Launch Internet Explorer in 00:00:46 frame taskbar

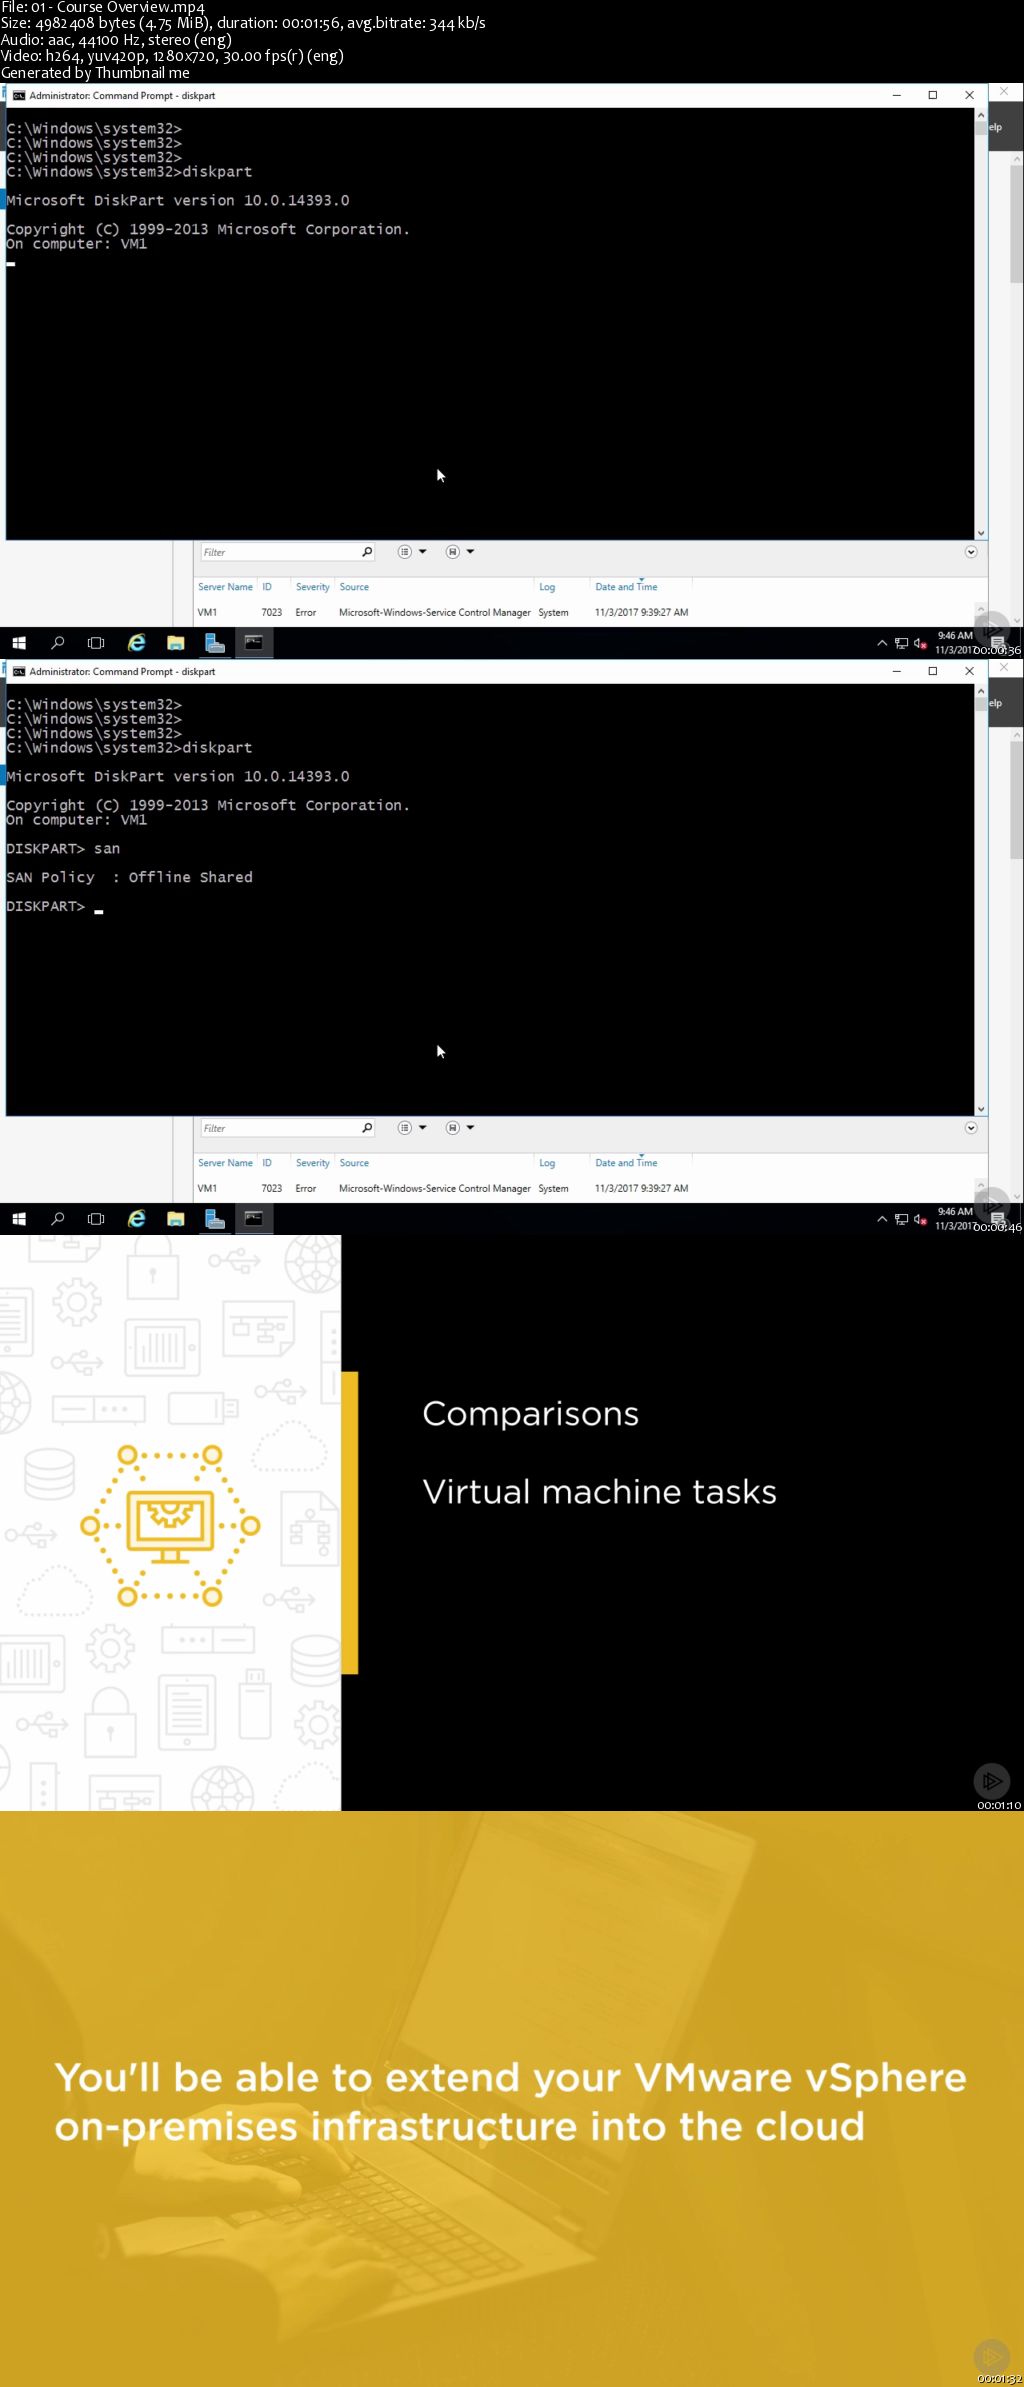(137, 1219)
